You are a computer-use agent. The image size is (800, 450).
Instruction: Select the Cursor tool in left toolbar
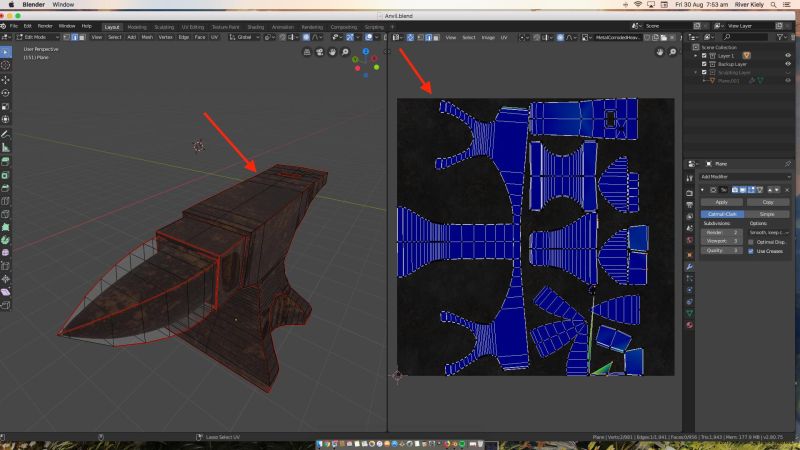(6, 65)
